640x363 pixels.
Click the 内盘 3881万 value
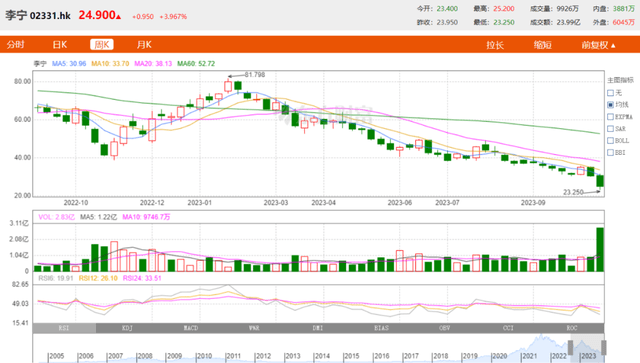[x=623, y=9]
